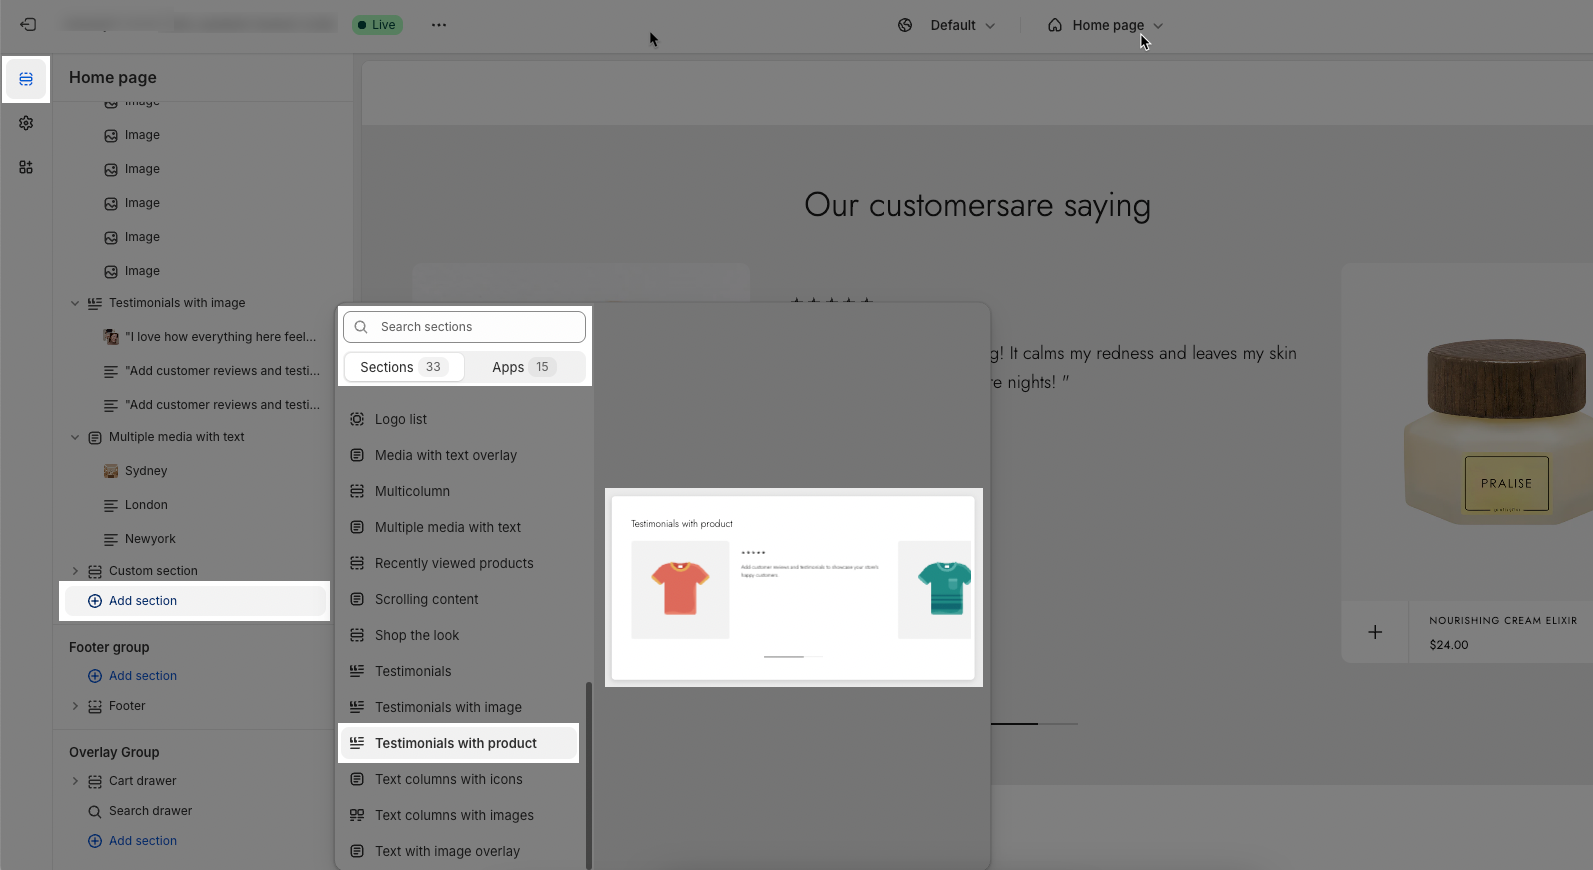Switch to the Sections tab
This screenshot has width=1593, height=870.
coord(403,367)
